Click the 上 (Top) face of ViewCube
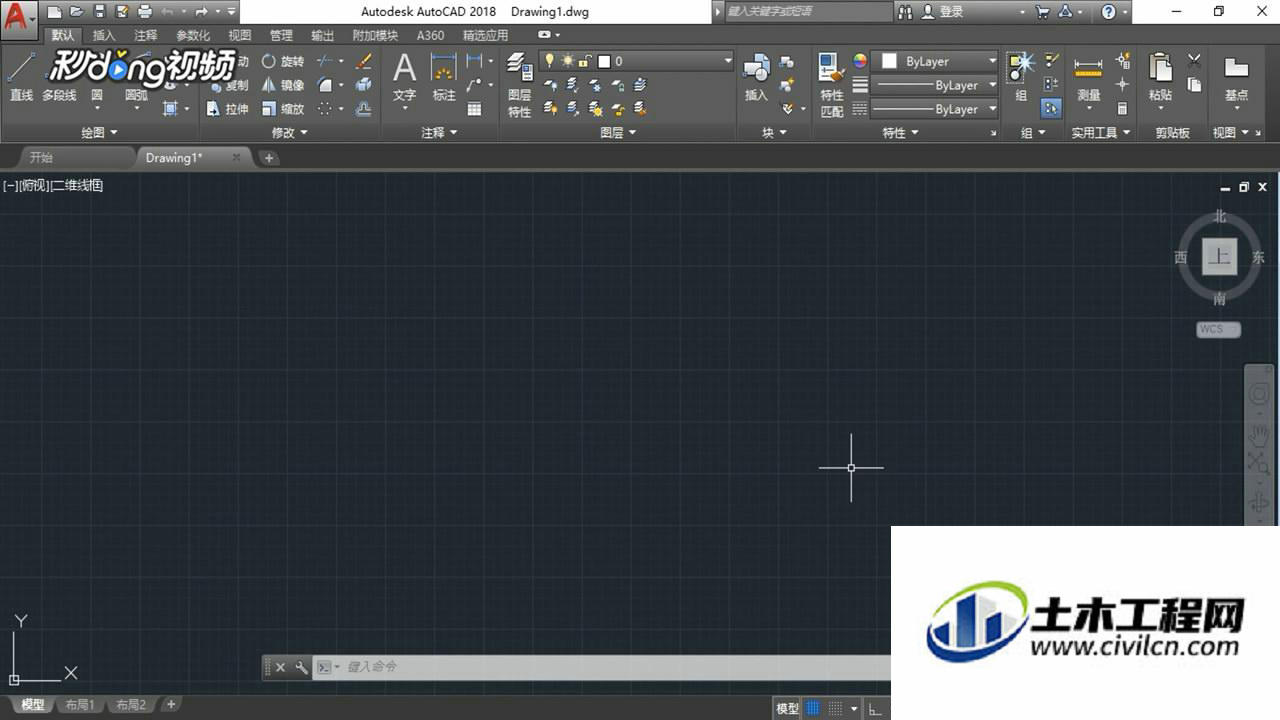Image resolution: width=1280 pixels, height=720 pixels. click(1219, 256)
